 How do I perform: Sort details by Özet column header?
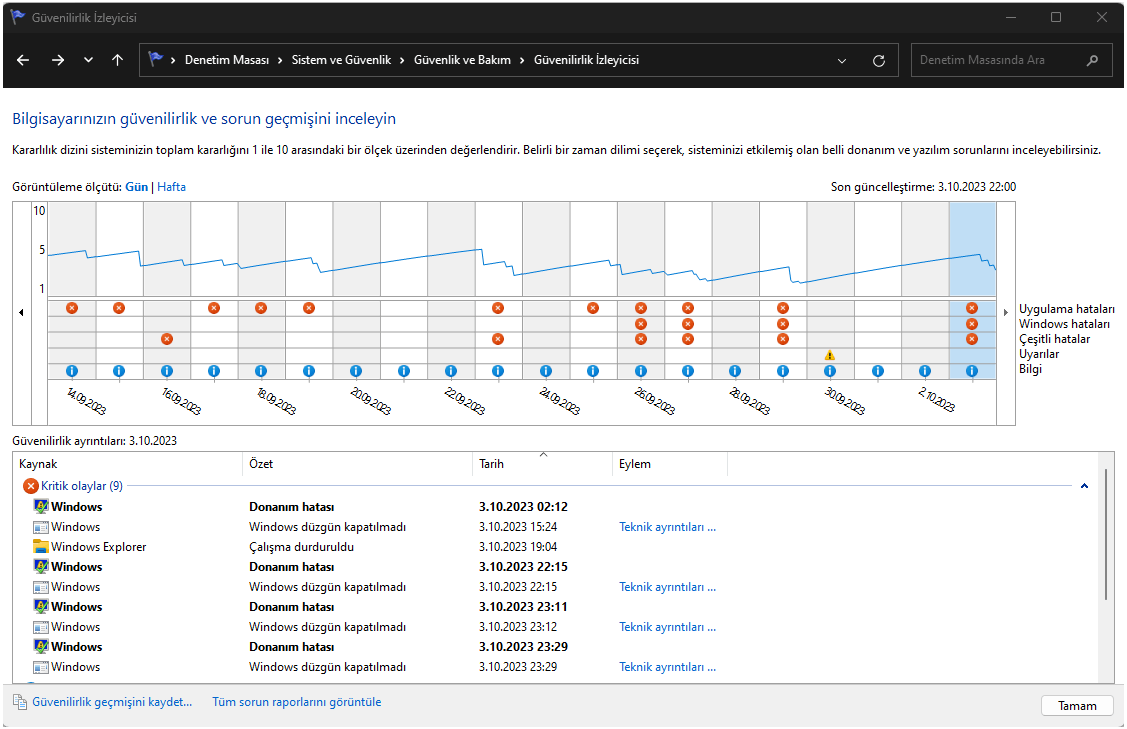click(x=357, y=464)
